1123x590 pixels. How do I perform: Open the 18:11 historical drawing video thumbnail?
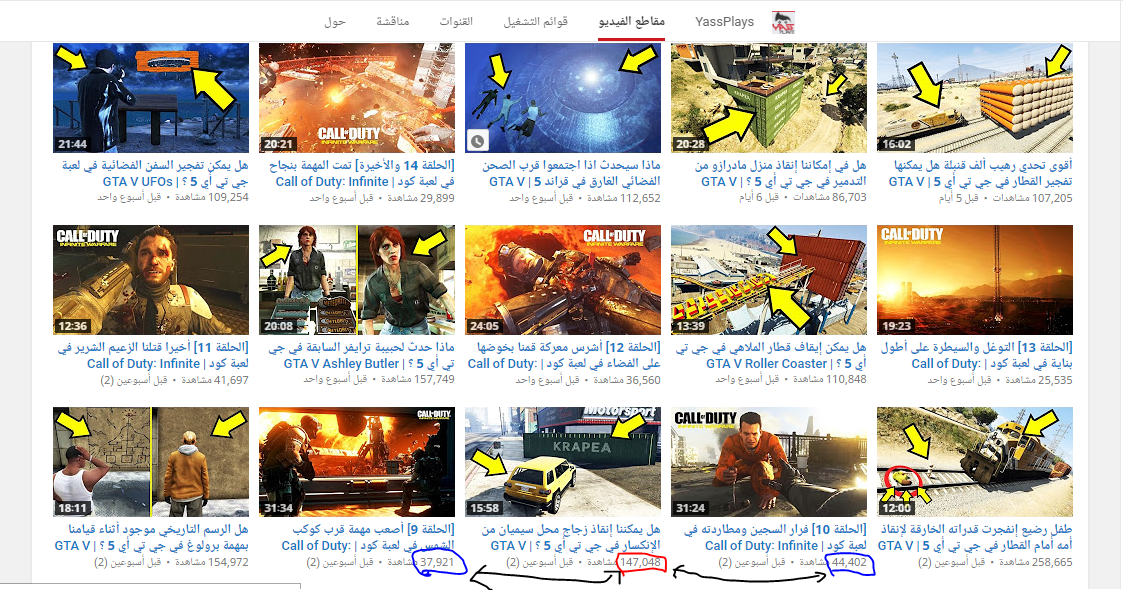click(x=151, y=462)
